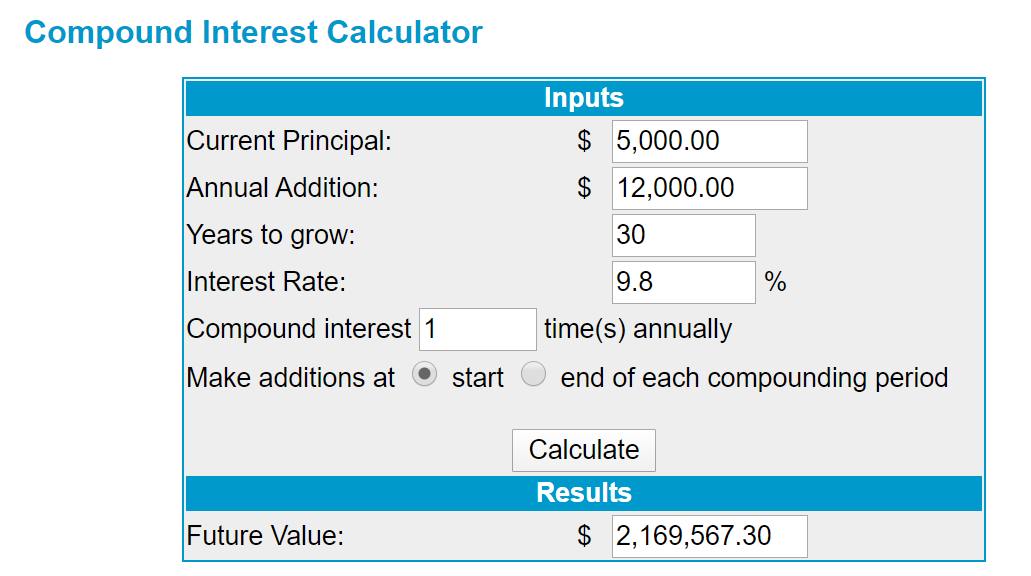Click the Compound Interest Calculator heading
1031x576 pixels.
tap(254, 32)
